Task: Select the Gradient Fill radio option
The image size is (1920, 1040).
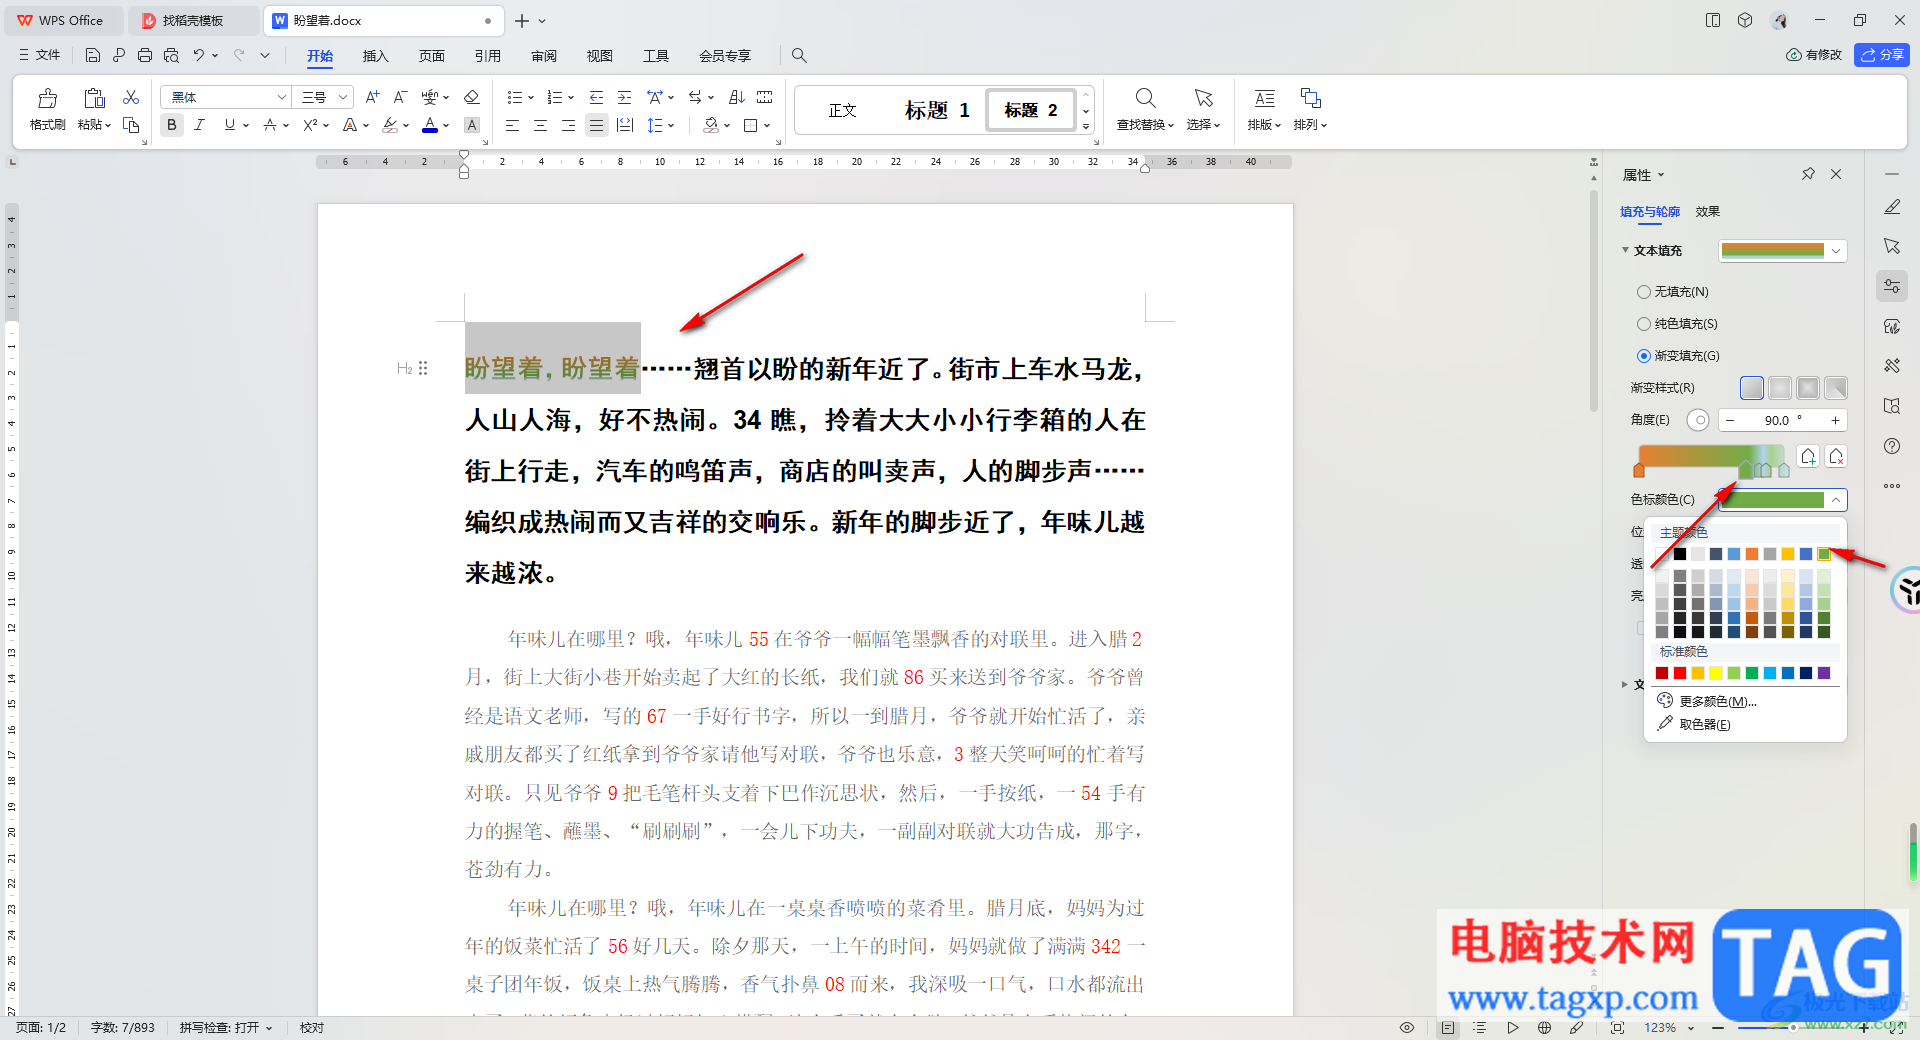Action: [x=1644, y=356]
